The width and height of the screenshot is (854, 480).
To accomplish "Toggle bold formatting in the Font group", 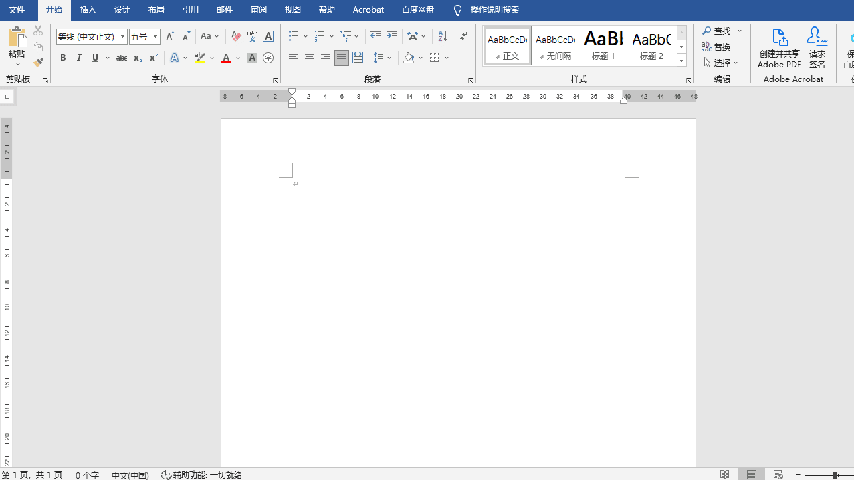I will (x=63, y=58).
